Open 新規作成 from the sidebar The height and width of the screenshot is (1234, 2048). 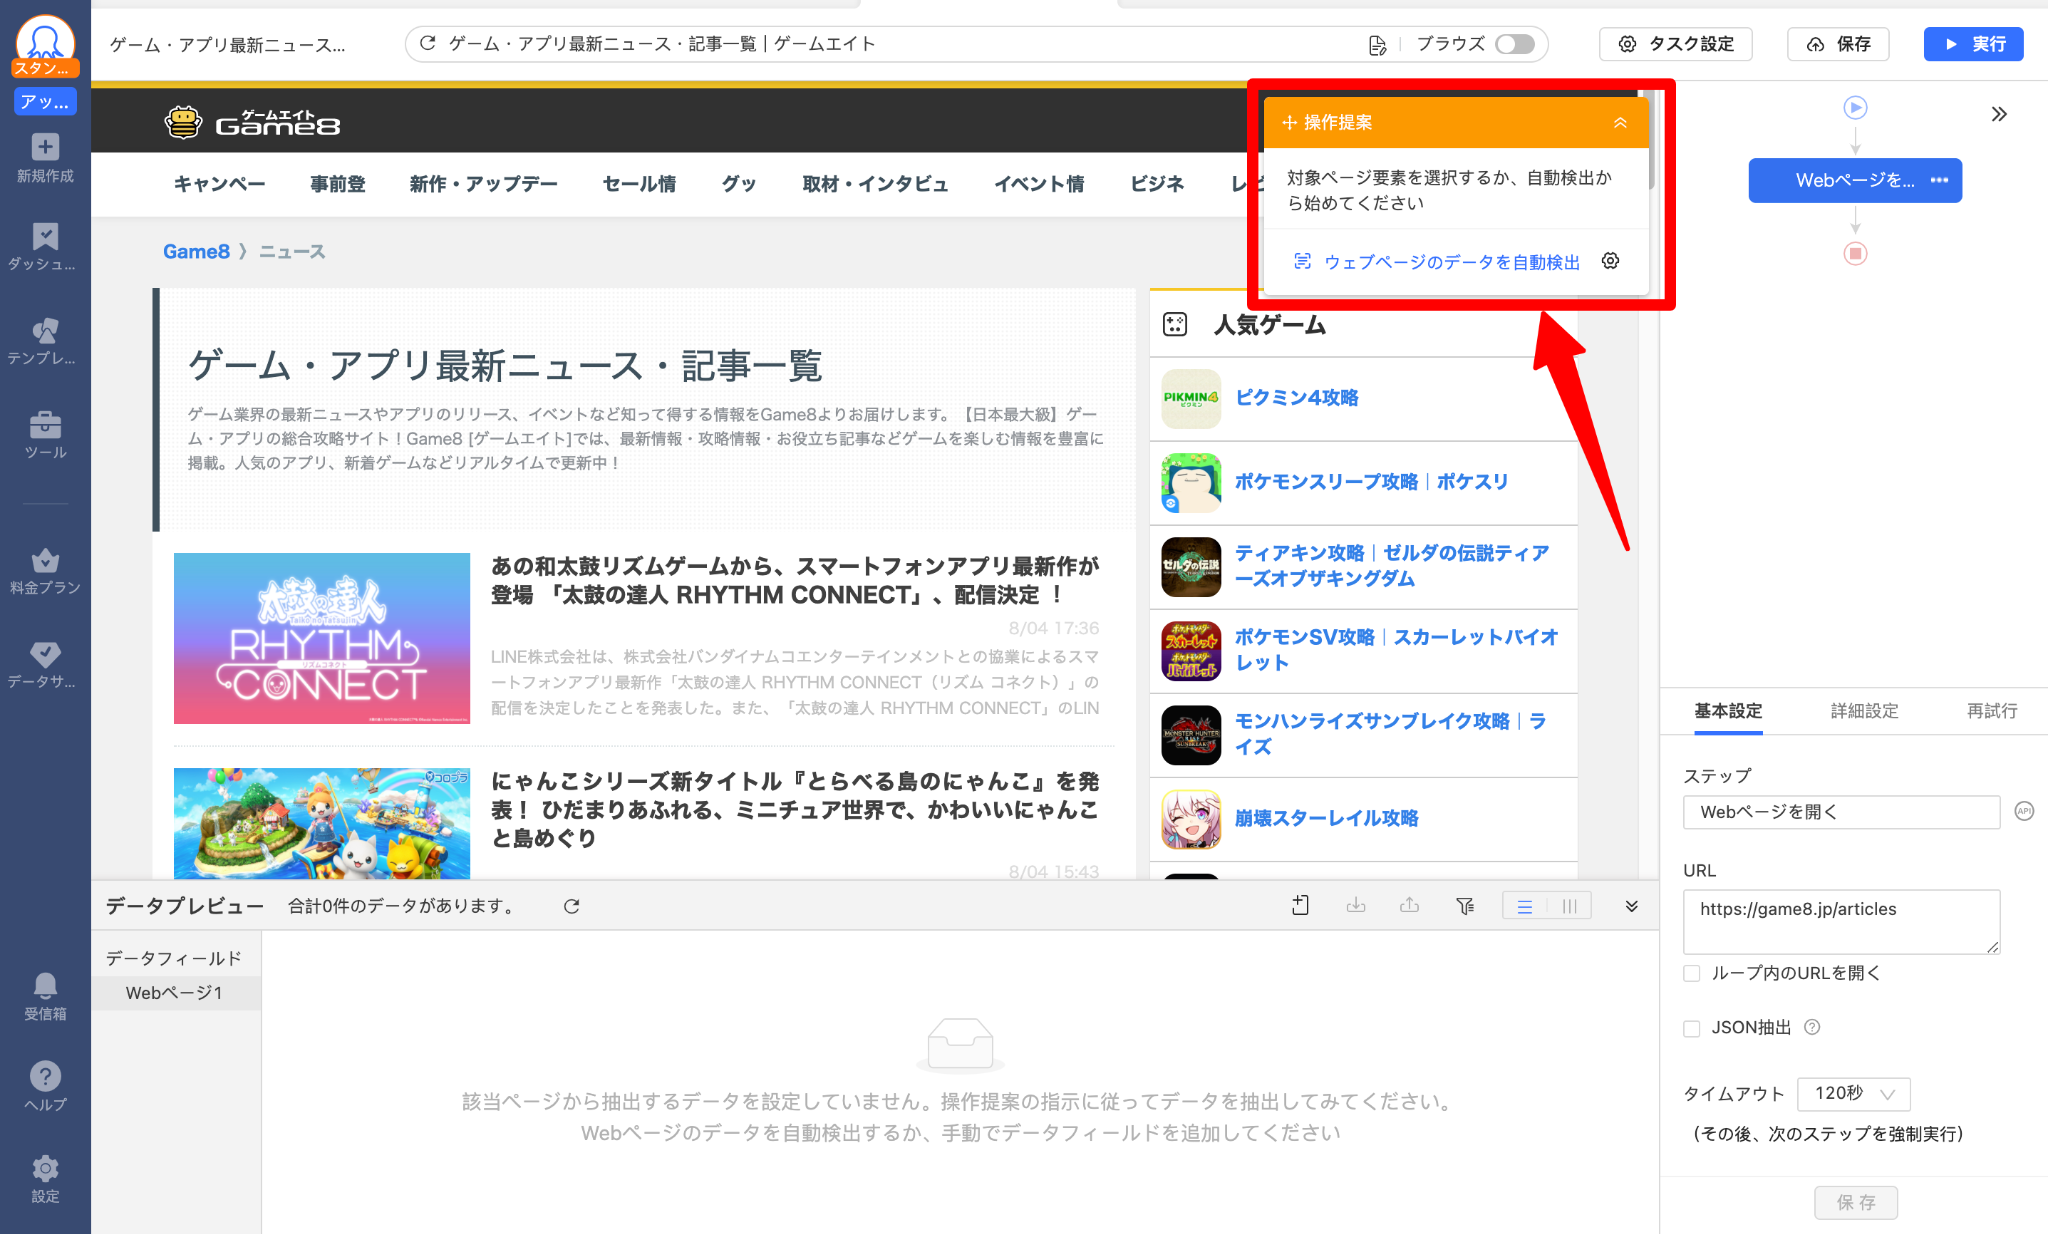[x=45, y=158]
